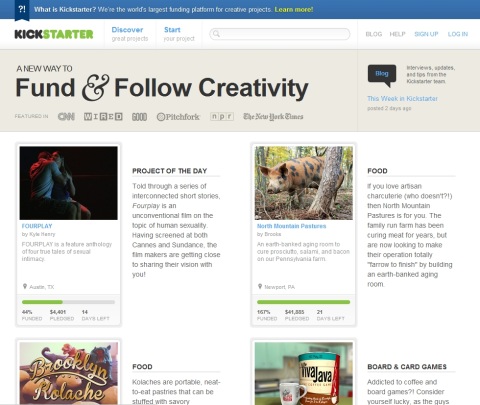The height and width of the screenshot is (405, 480).
Task: Click the Pitchfork featured logo
Action: (x=178, y=117)
